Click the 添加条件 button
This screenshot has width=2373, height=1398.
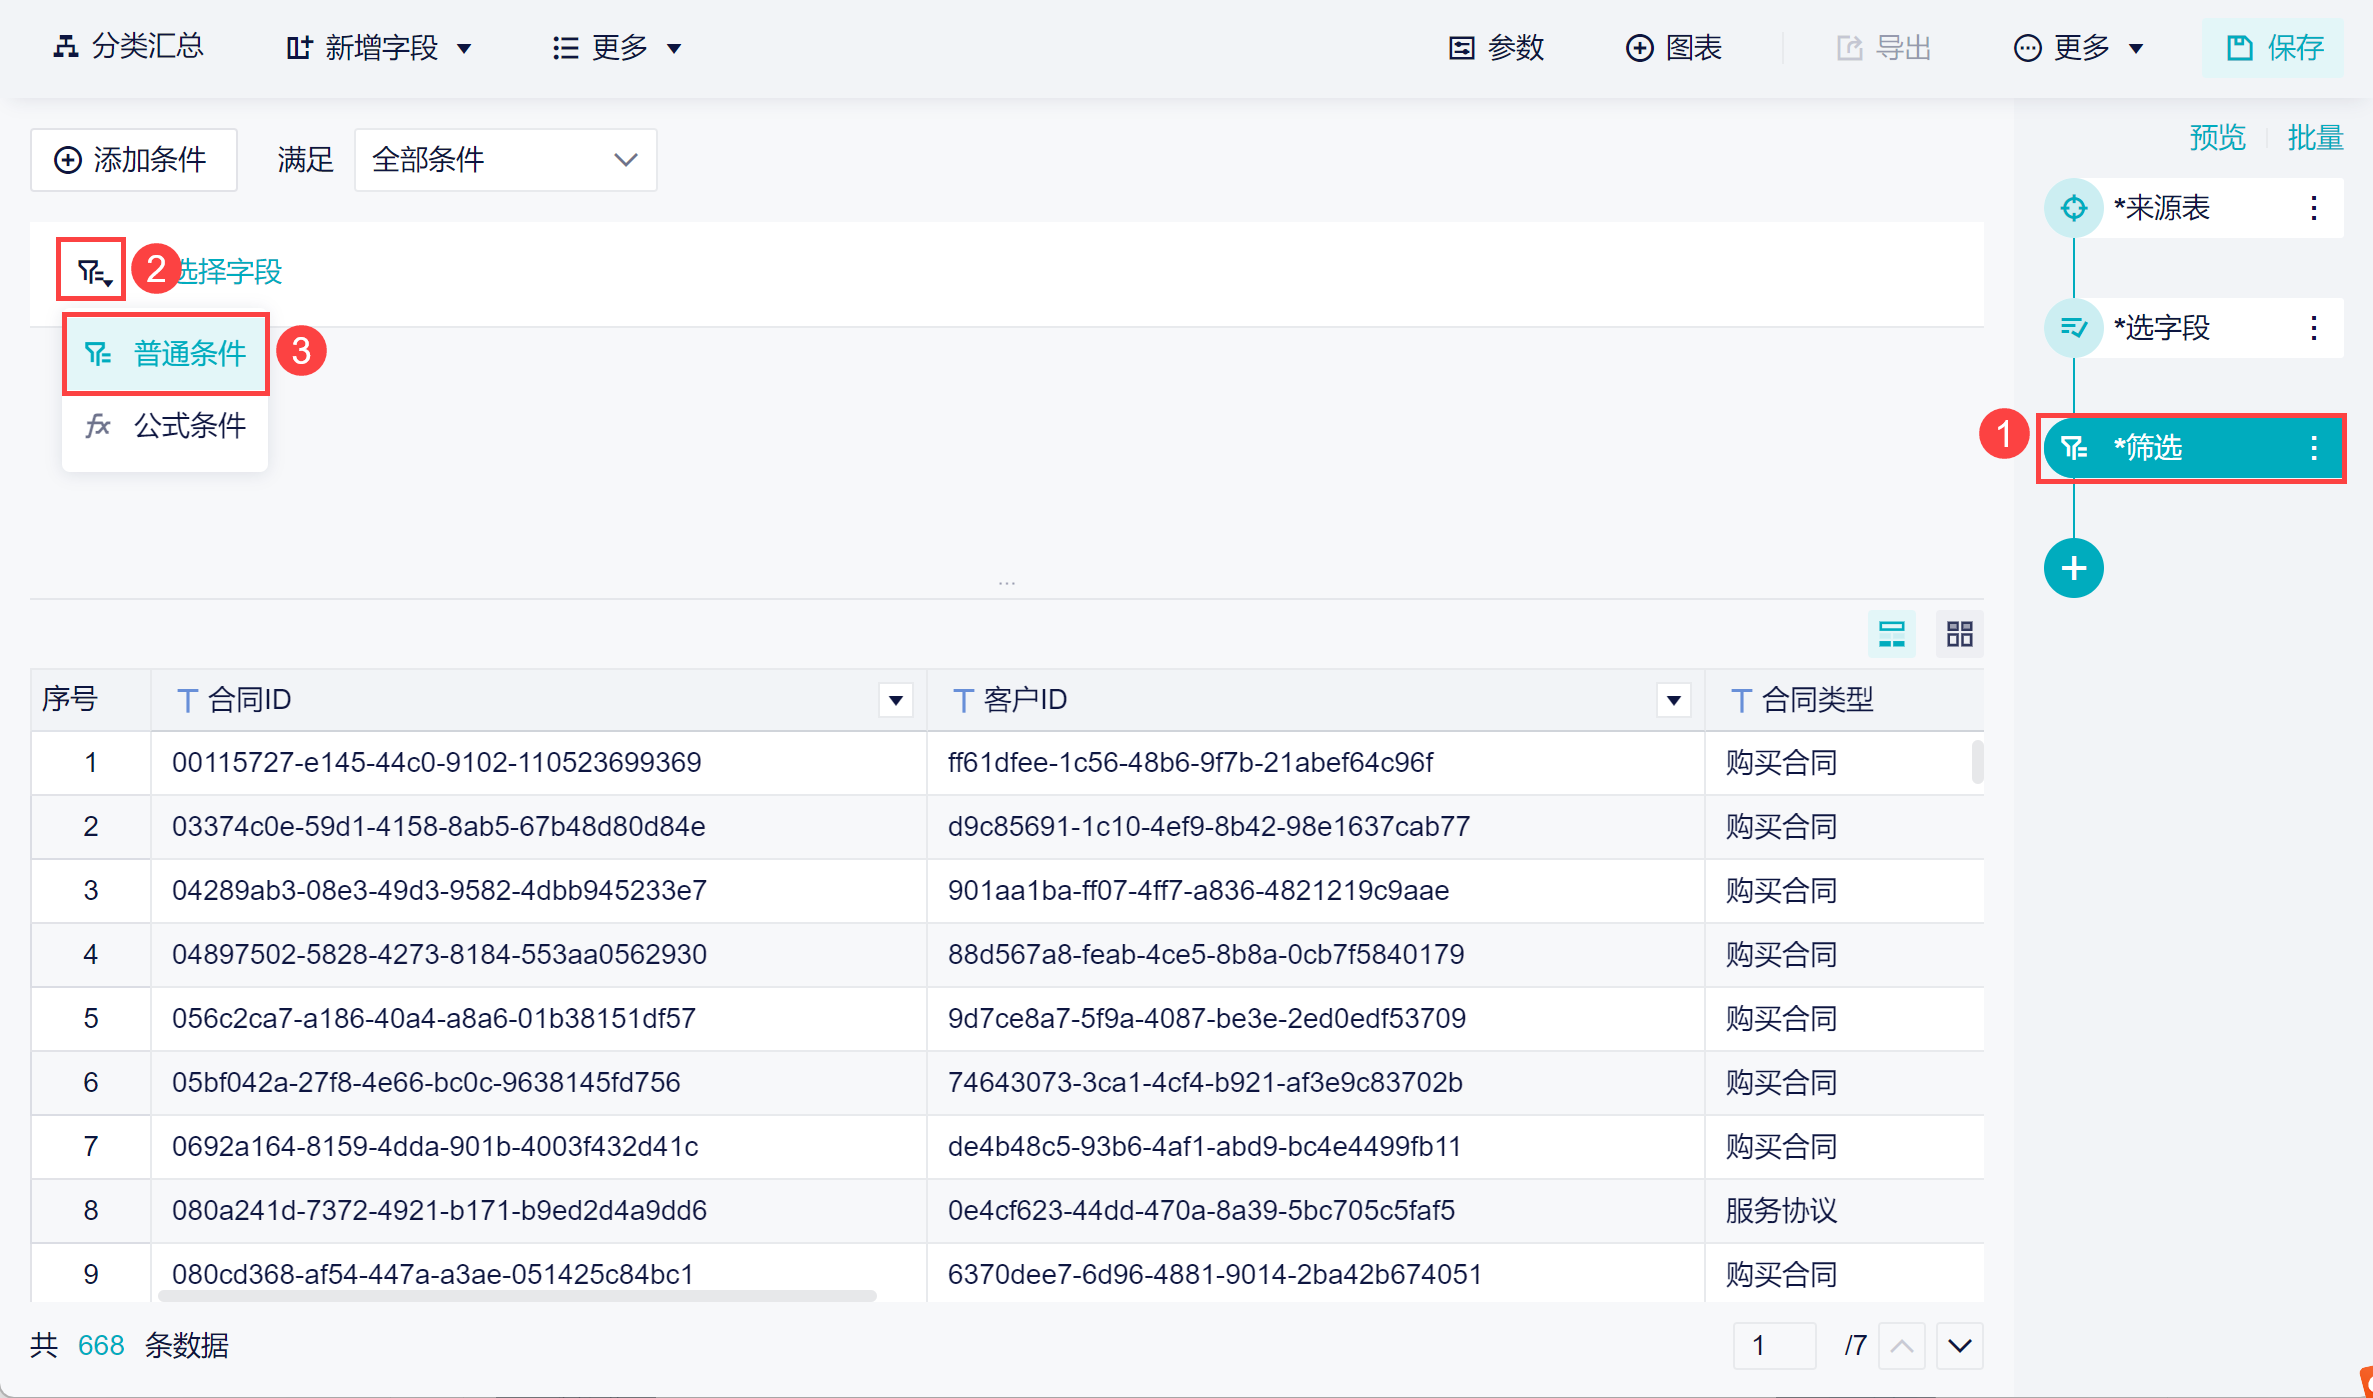[133, 160]
